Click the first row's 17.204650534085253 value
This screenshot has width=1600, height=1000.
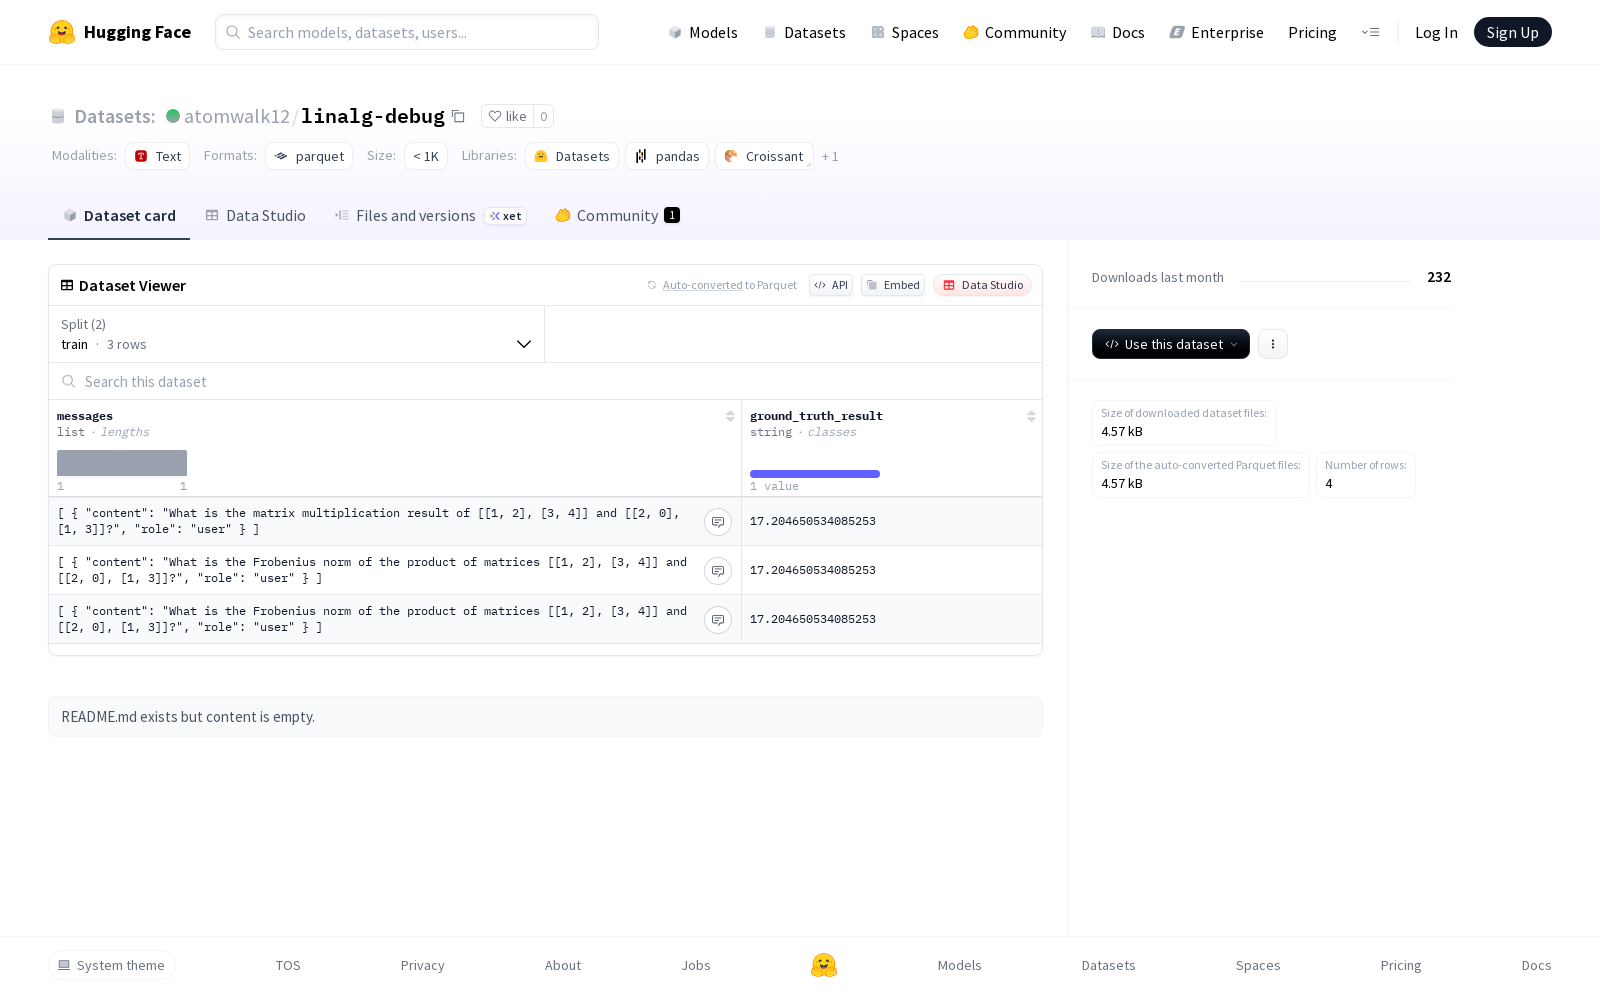pos(813,521)
